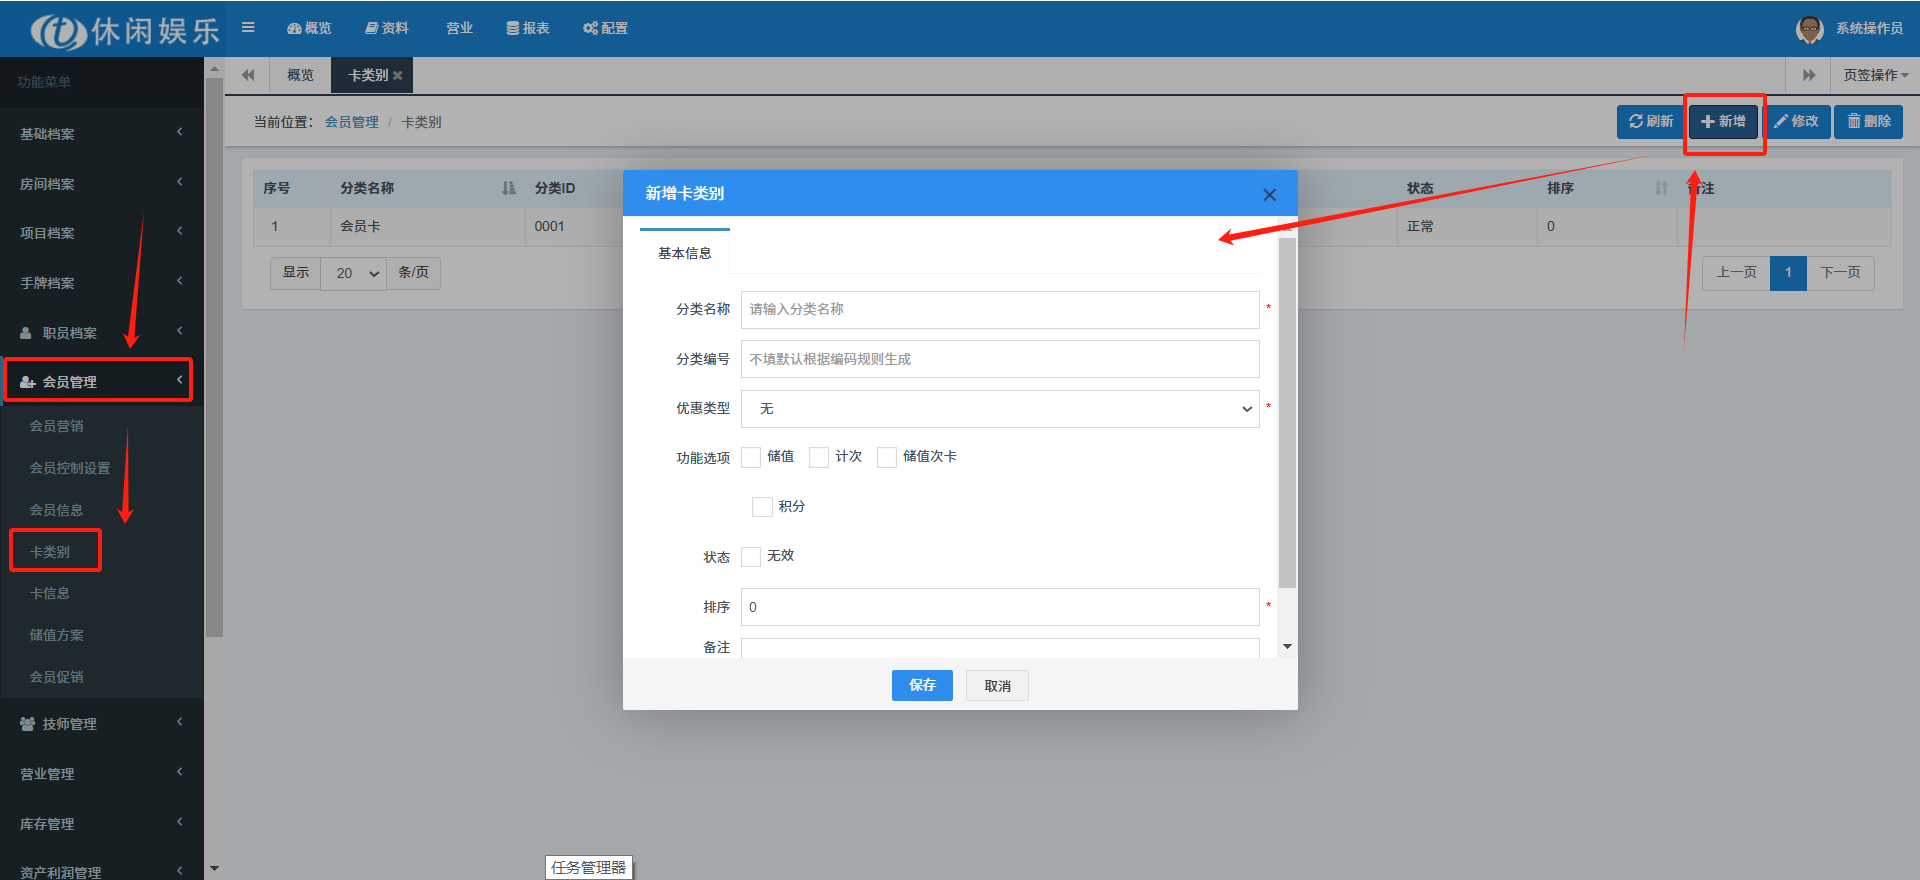Open the 优惠类型 dropdown
This screenshot has width=1920, height=880.
(x=999, y=409)
